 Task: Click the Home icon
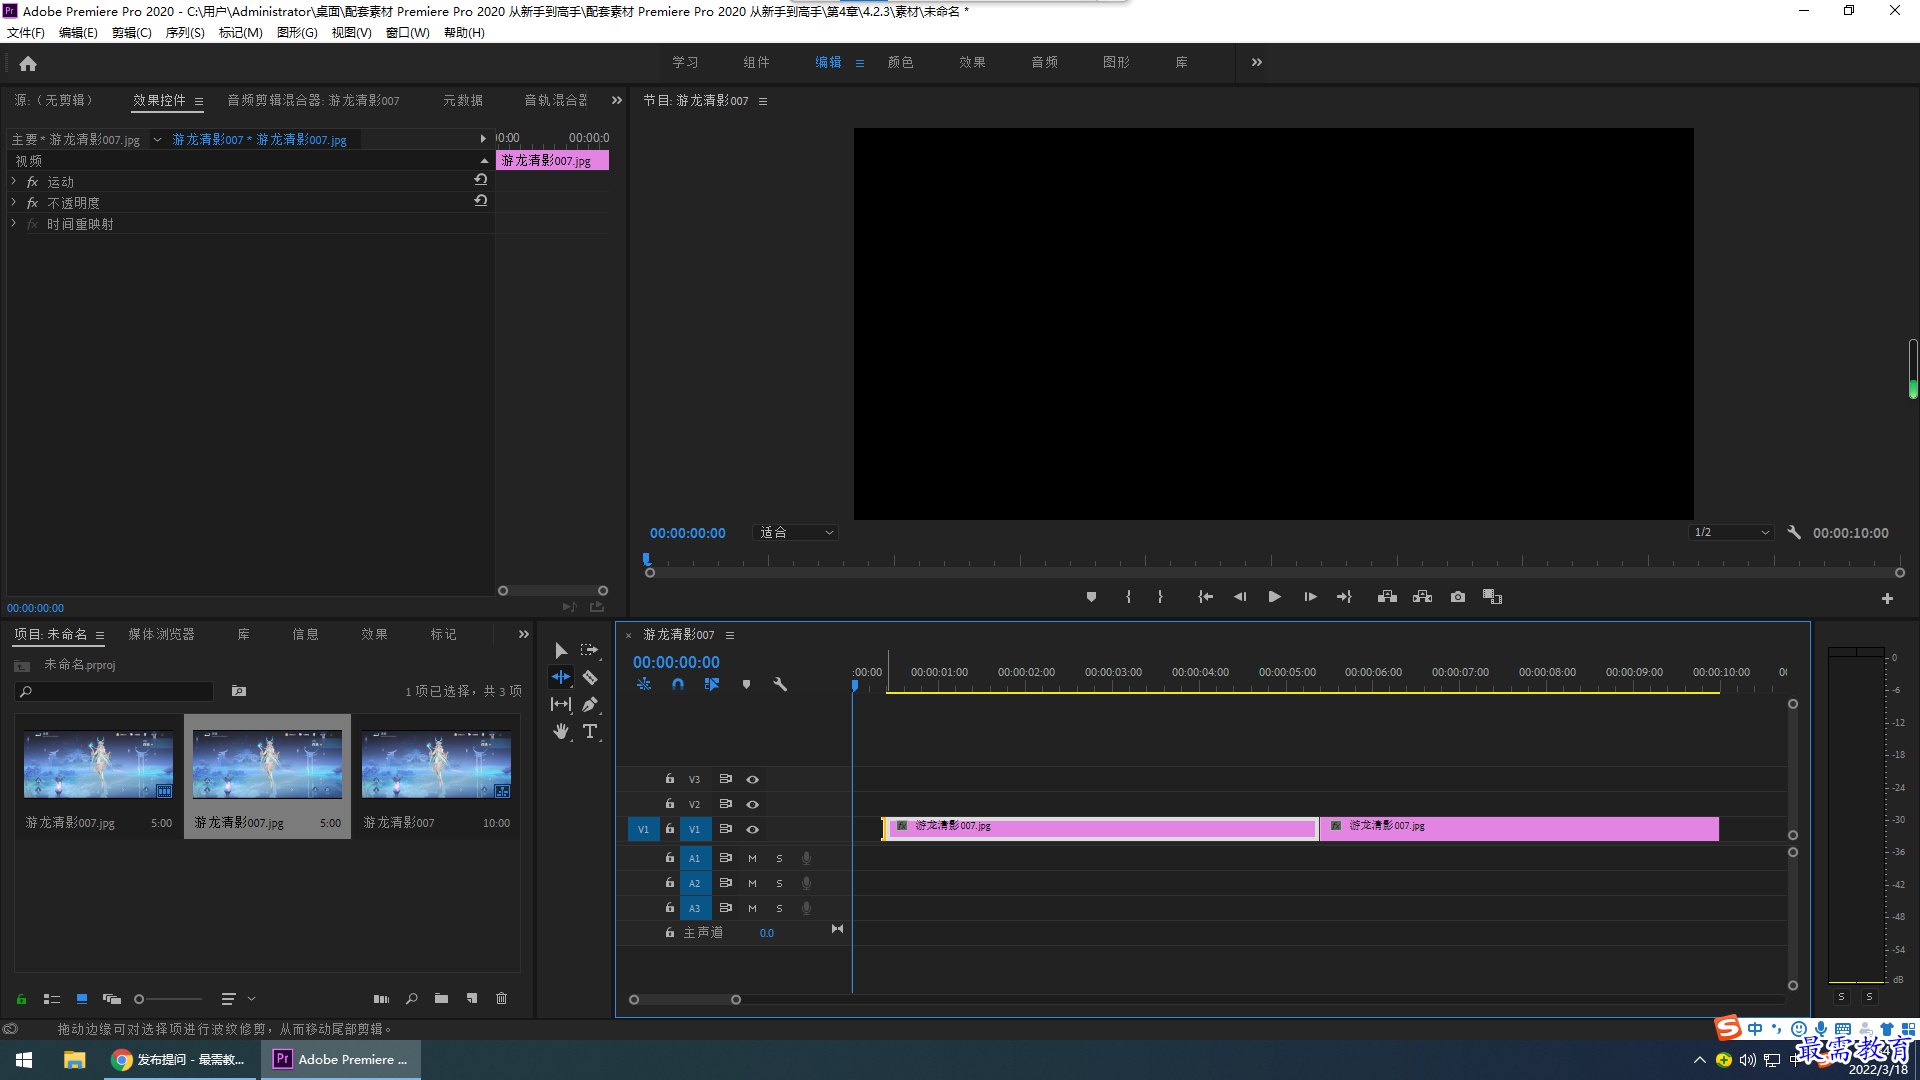point(28,64)
